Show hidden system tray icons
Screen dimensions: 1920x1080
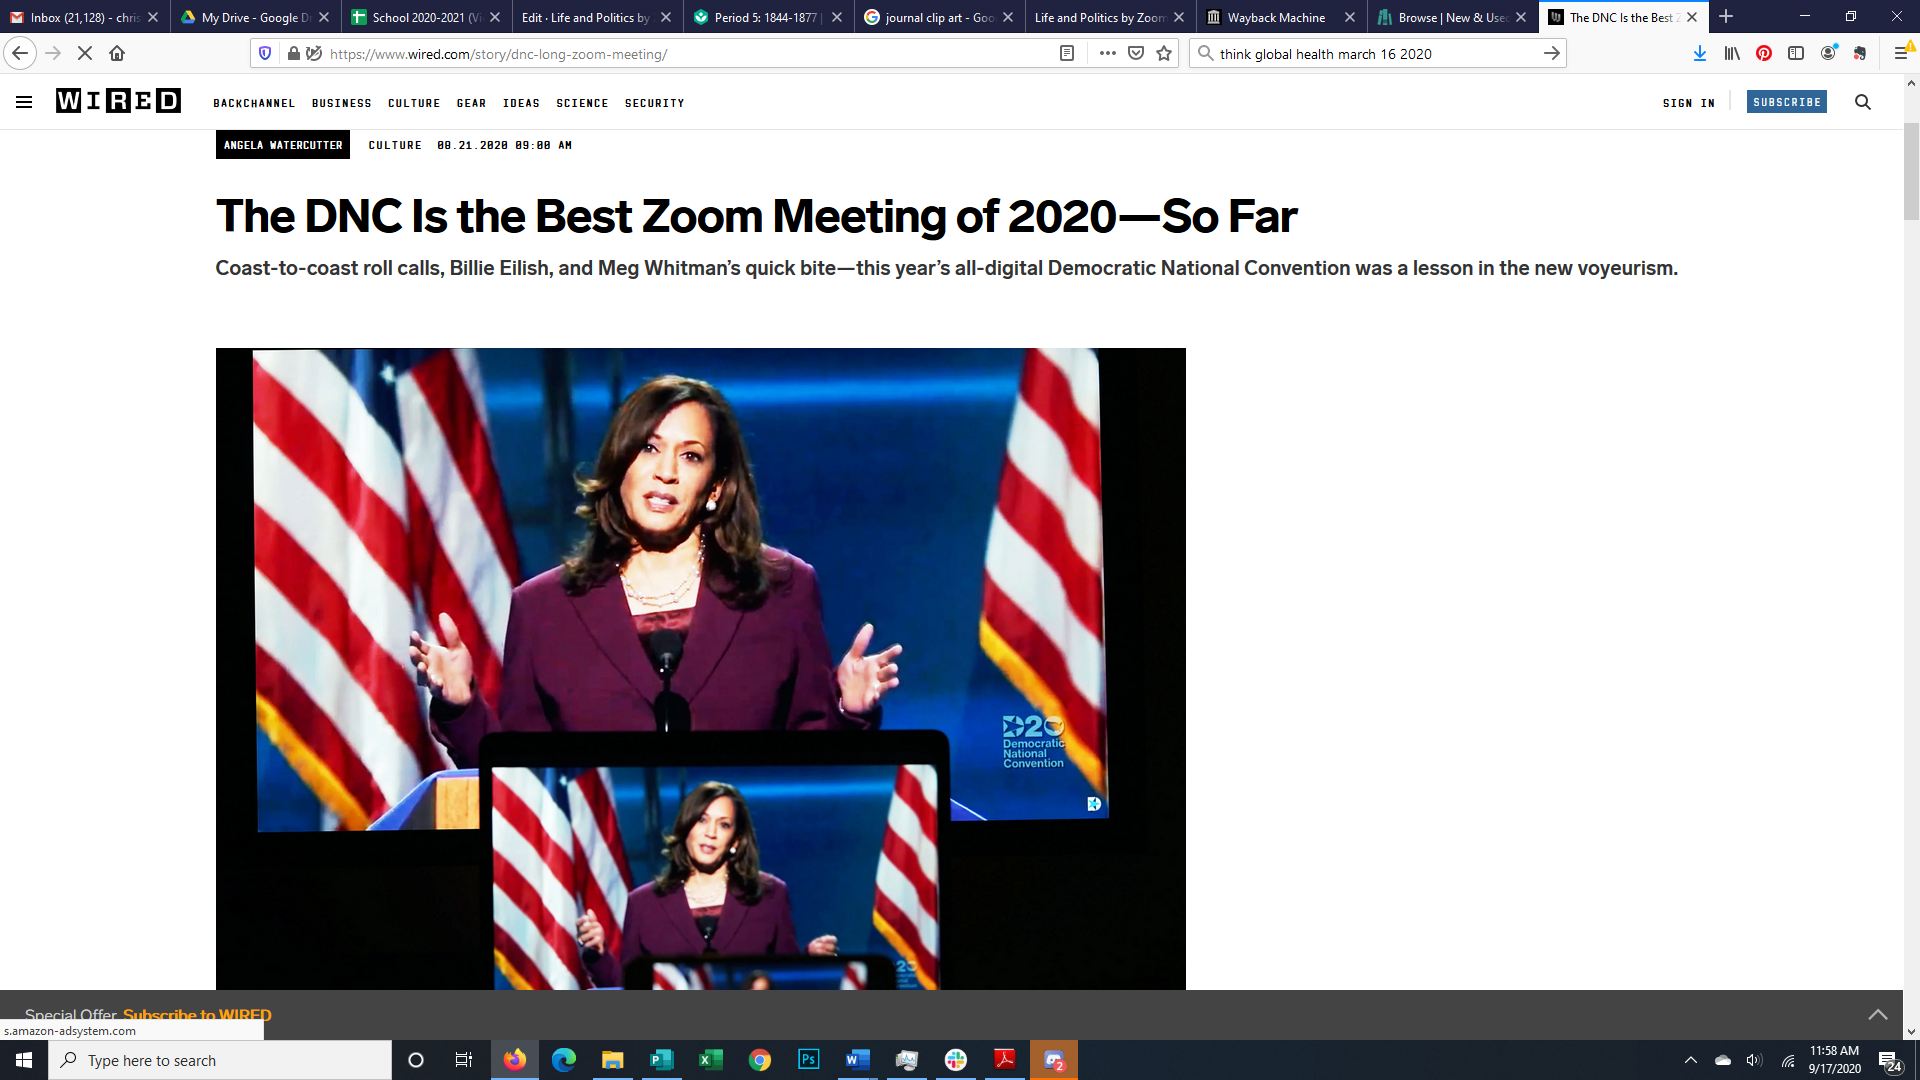pyautogui.click(x=1691, y=1060)
